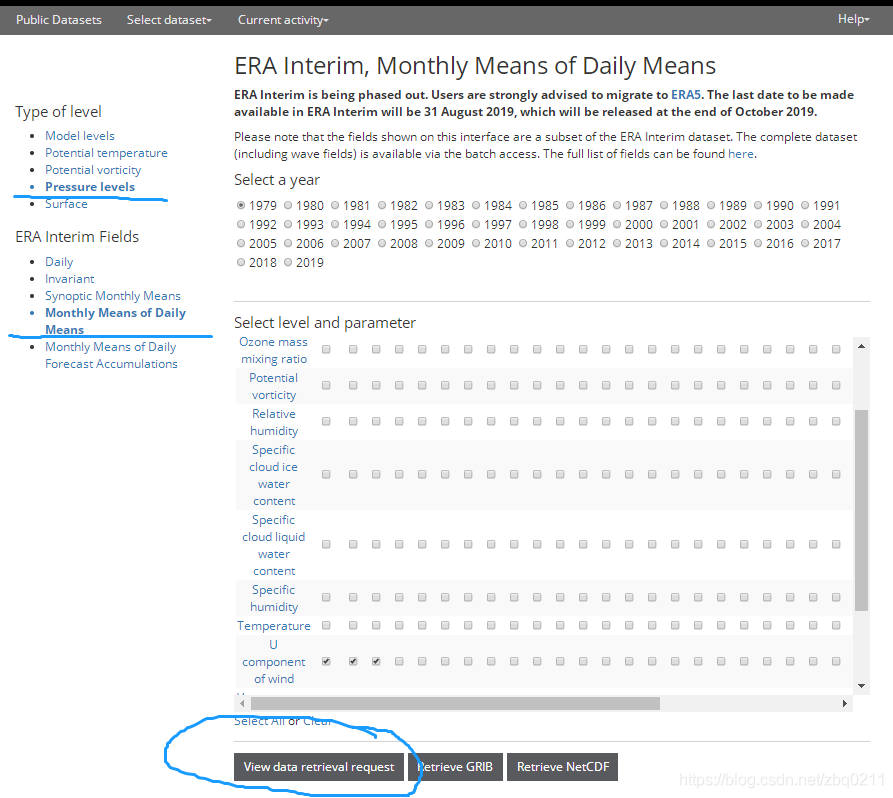Tick first checkbox in Temperature row
This screenshot has height=798, width=893.
(326, 625)
